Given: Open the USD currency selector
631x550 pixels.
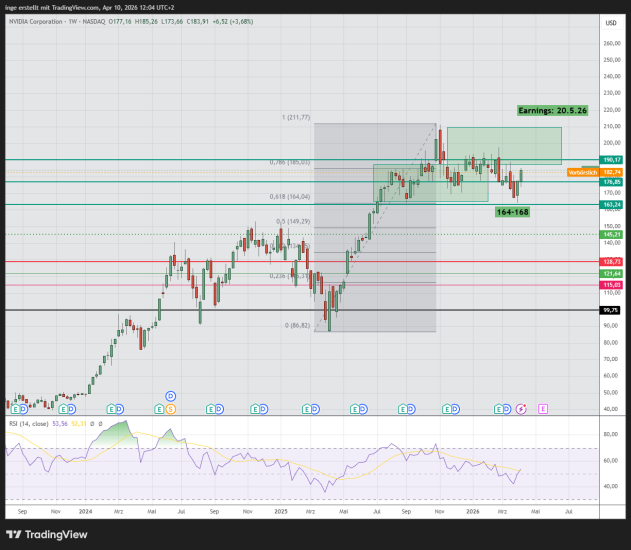Looking at the screenshot, I should coord(608,23).
